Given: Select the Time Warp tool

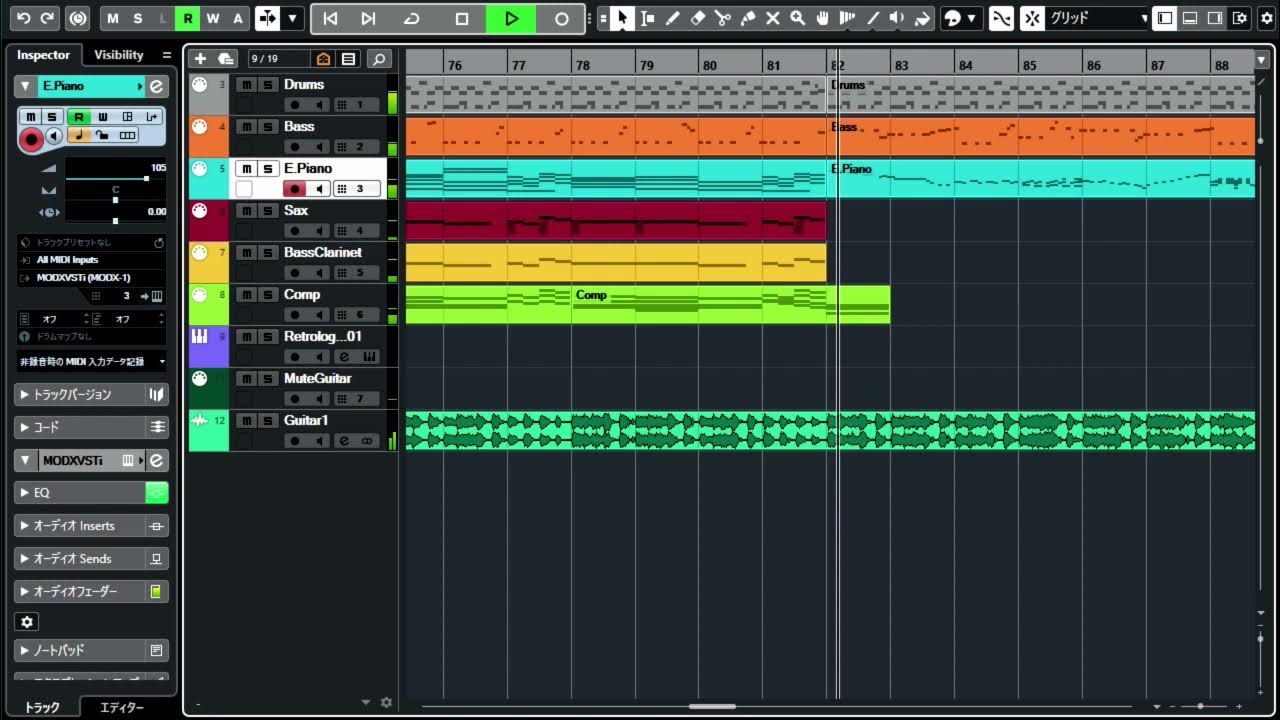Looking at the screenshot, I should tap(847, 18).
